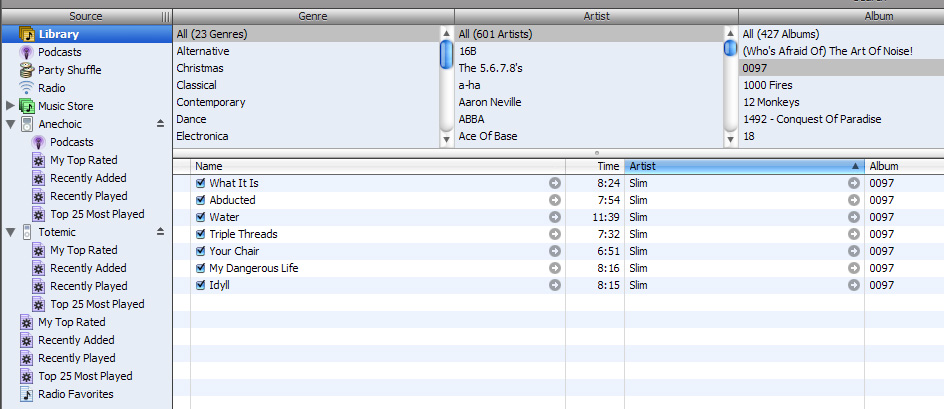Eject the Anechoic iPod

[160, 123]
